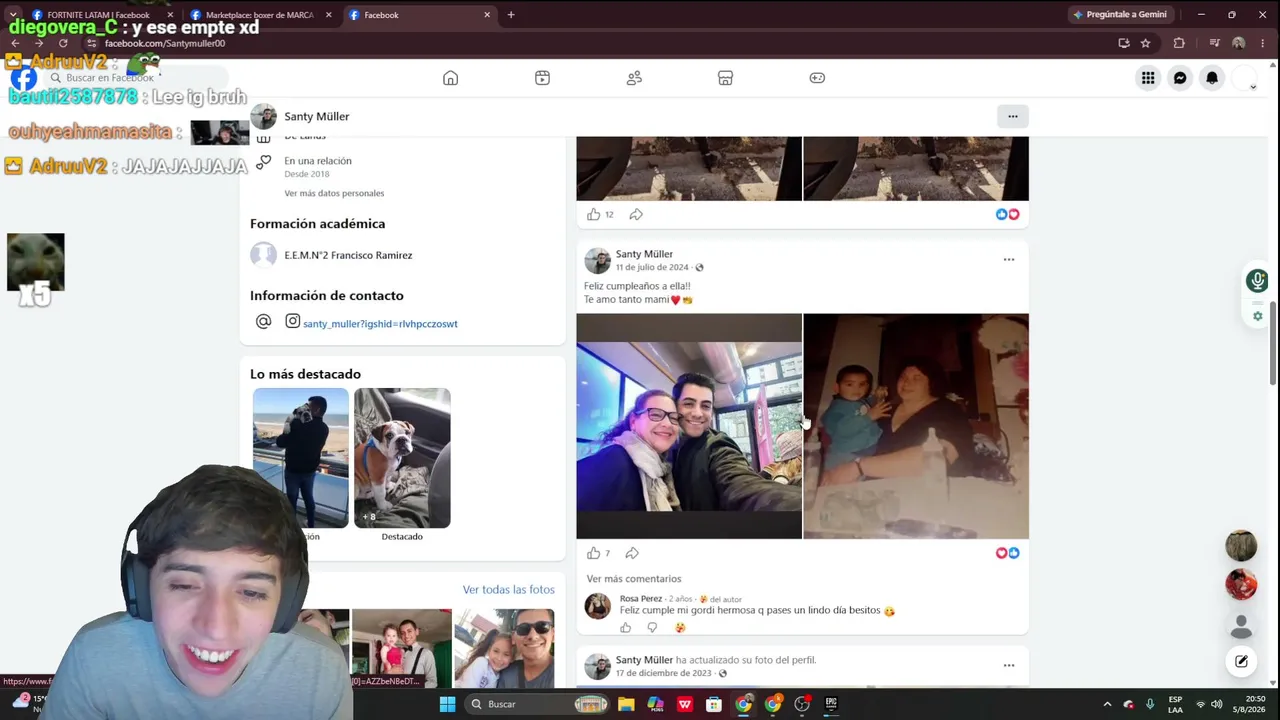Screen dimensions: 1280x720
Task: Click the Windows taskbar Buscar search box
Action: click(538, 704)
